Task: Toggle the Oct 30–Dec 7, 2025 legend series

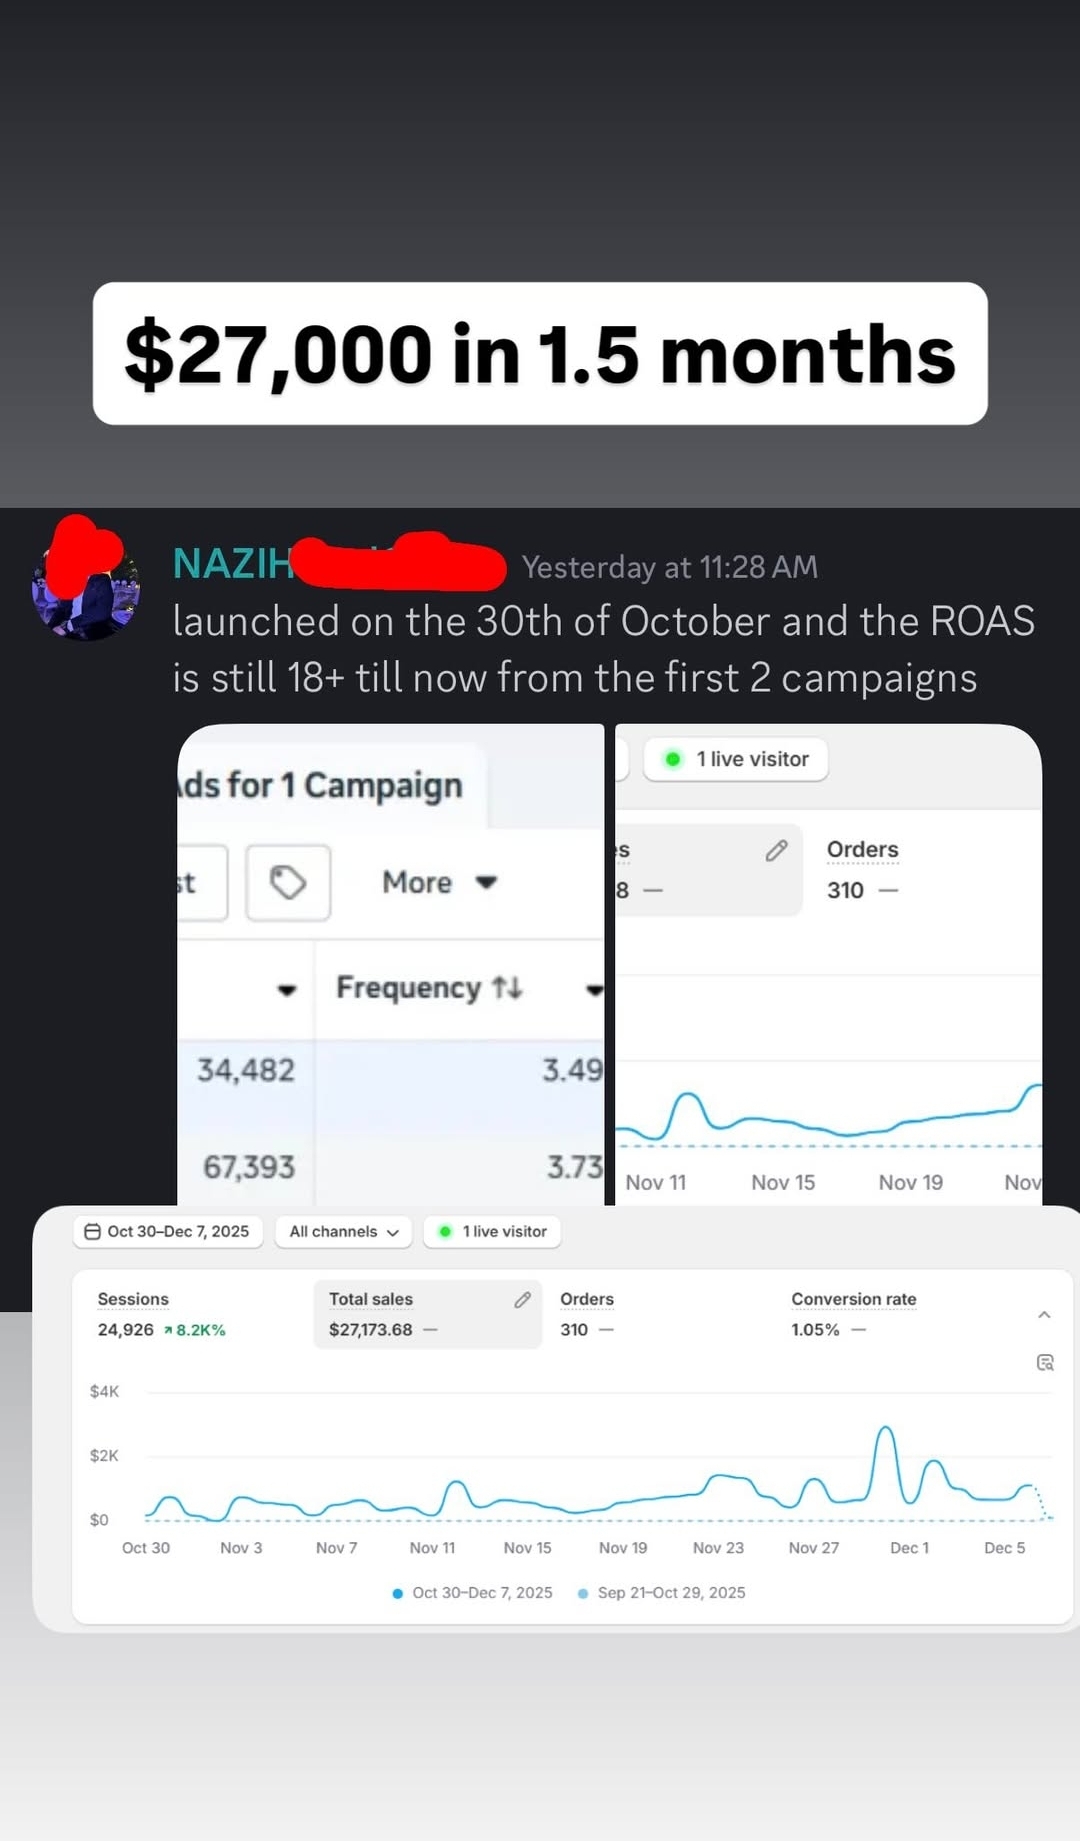Action: [473, 1592]
